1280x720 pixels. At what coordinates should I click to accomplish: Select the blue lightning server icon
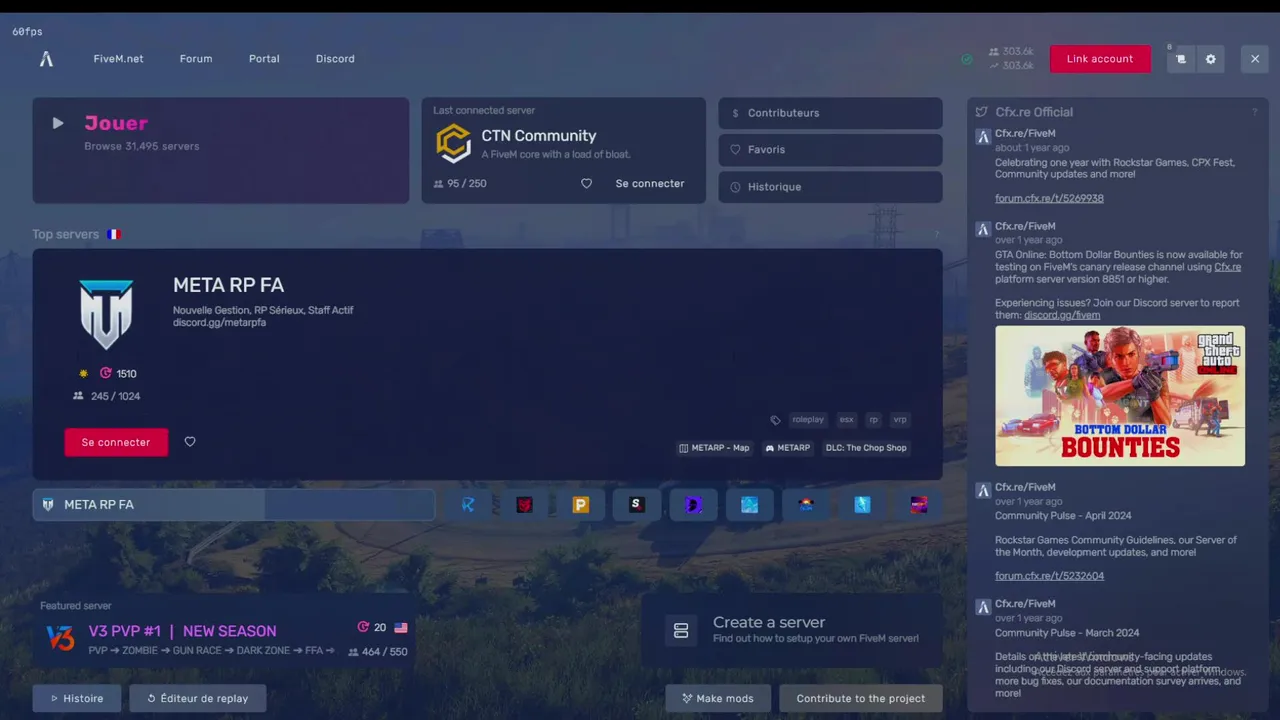[x=862, y=505]
